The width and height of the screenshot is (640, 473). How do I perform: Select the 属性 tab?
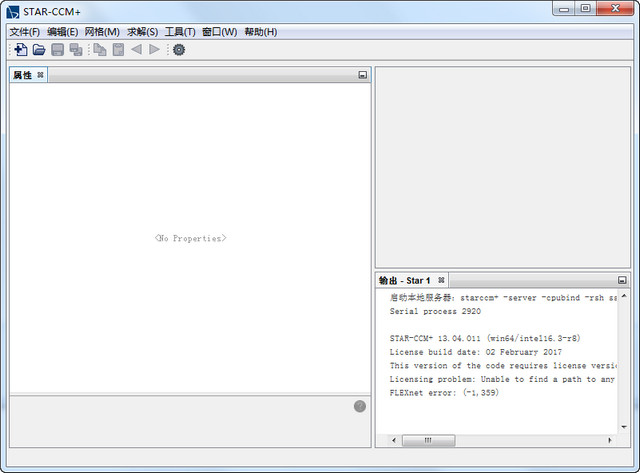tap(28, 75)
